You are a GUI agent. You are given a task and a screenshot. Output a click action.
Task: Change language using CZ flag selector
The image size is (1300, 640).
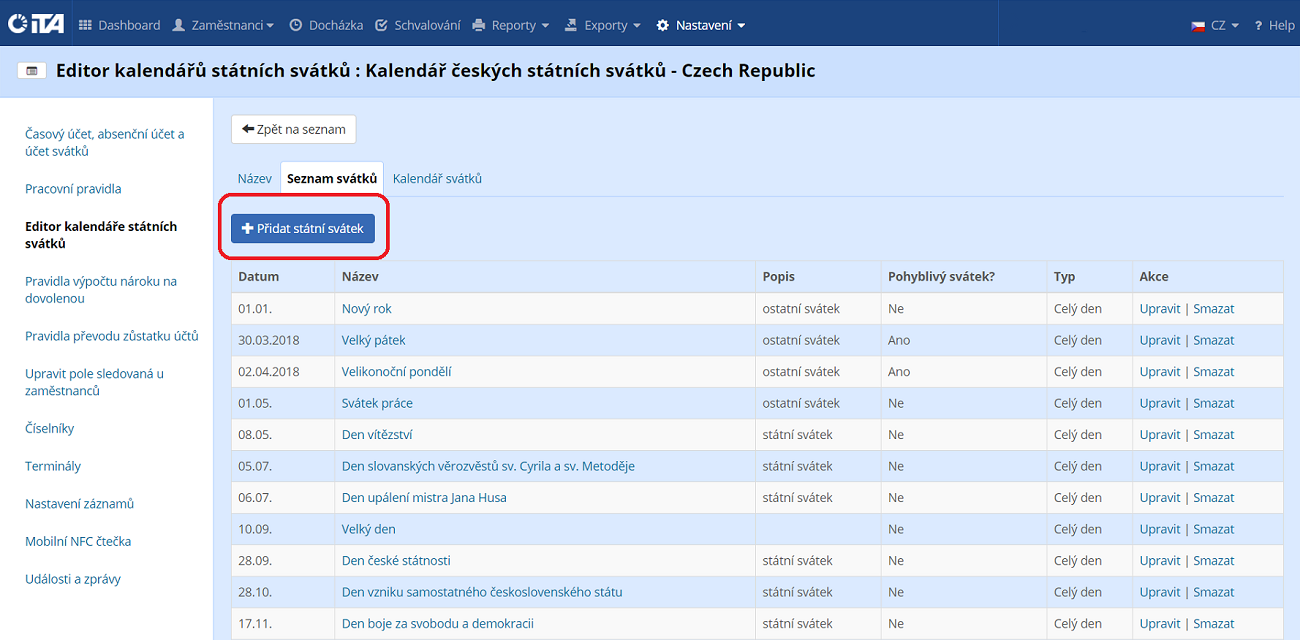point(1214,25)
